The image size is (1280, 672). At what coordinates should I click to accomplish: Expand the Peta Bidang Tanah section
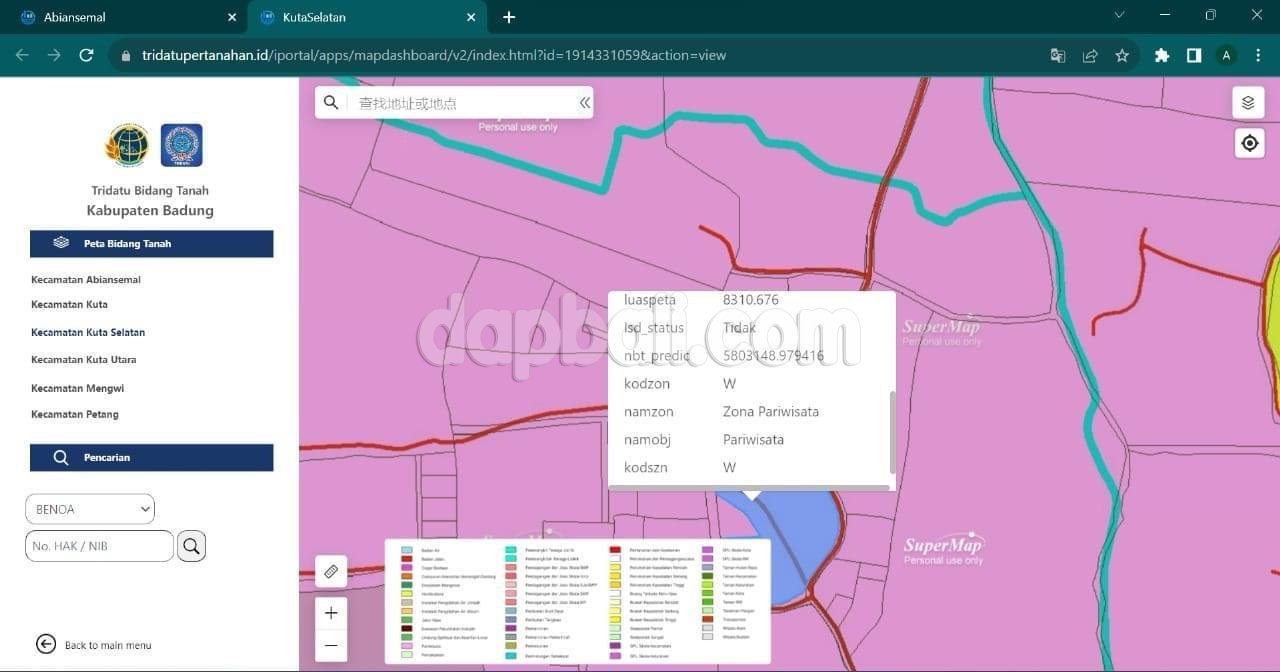tap(151, 243)
